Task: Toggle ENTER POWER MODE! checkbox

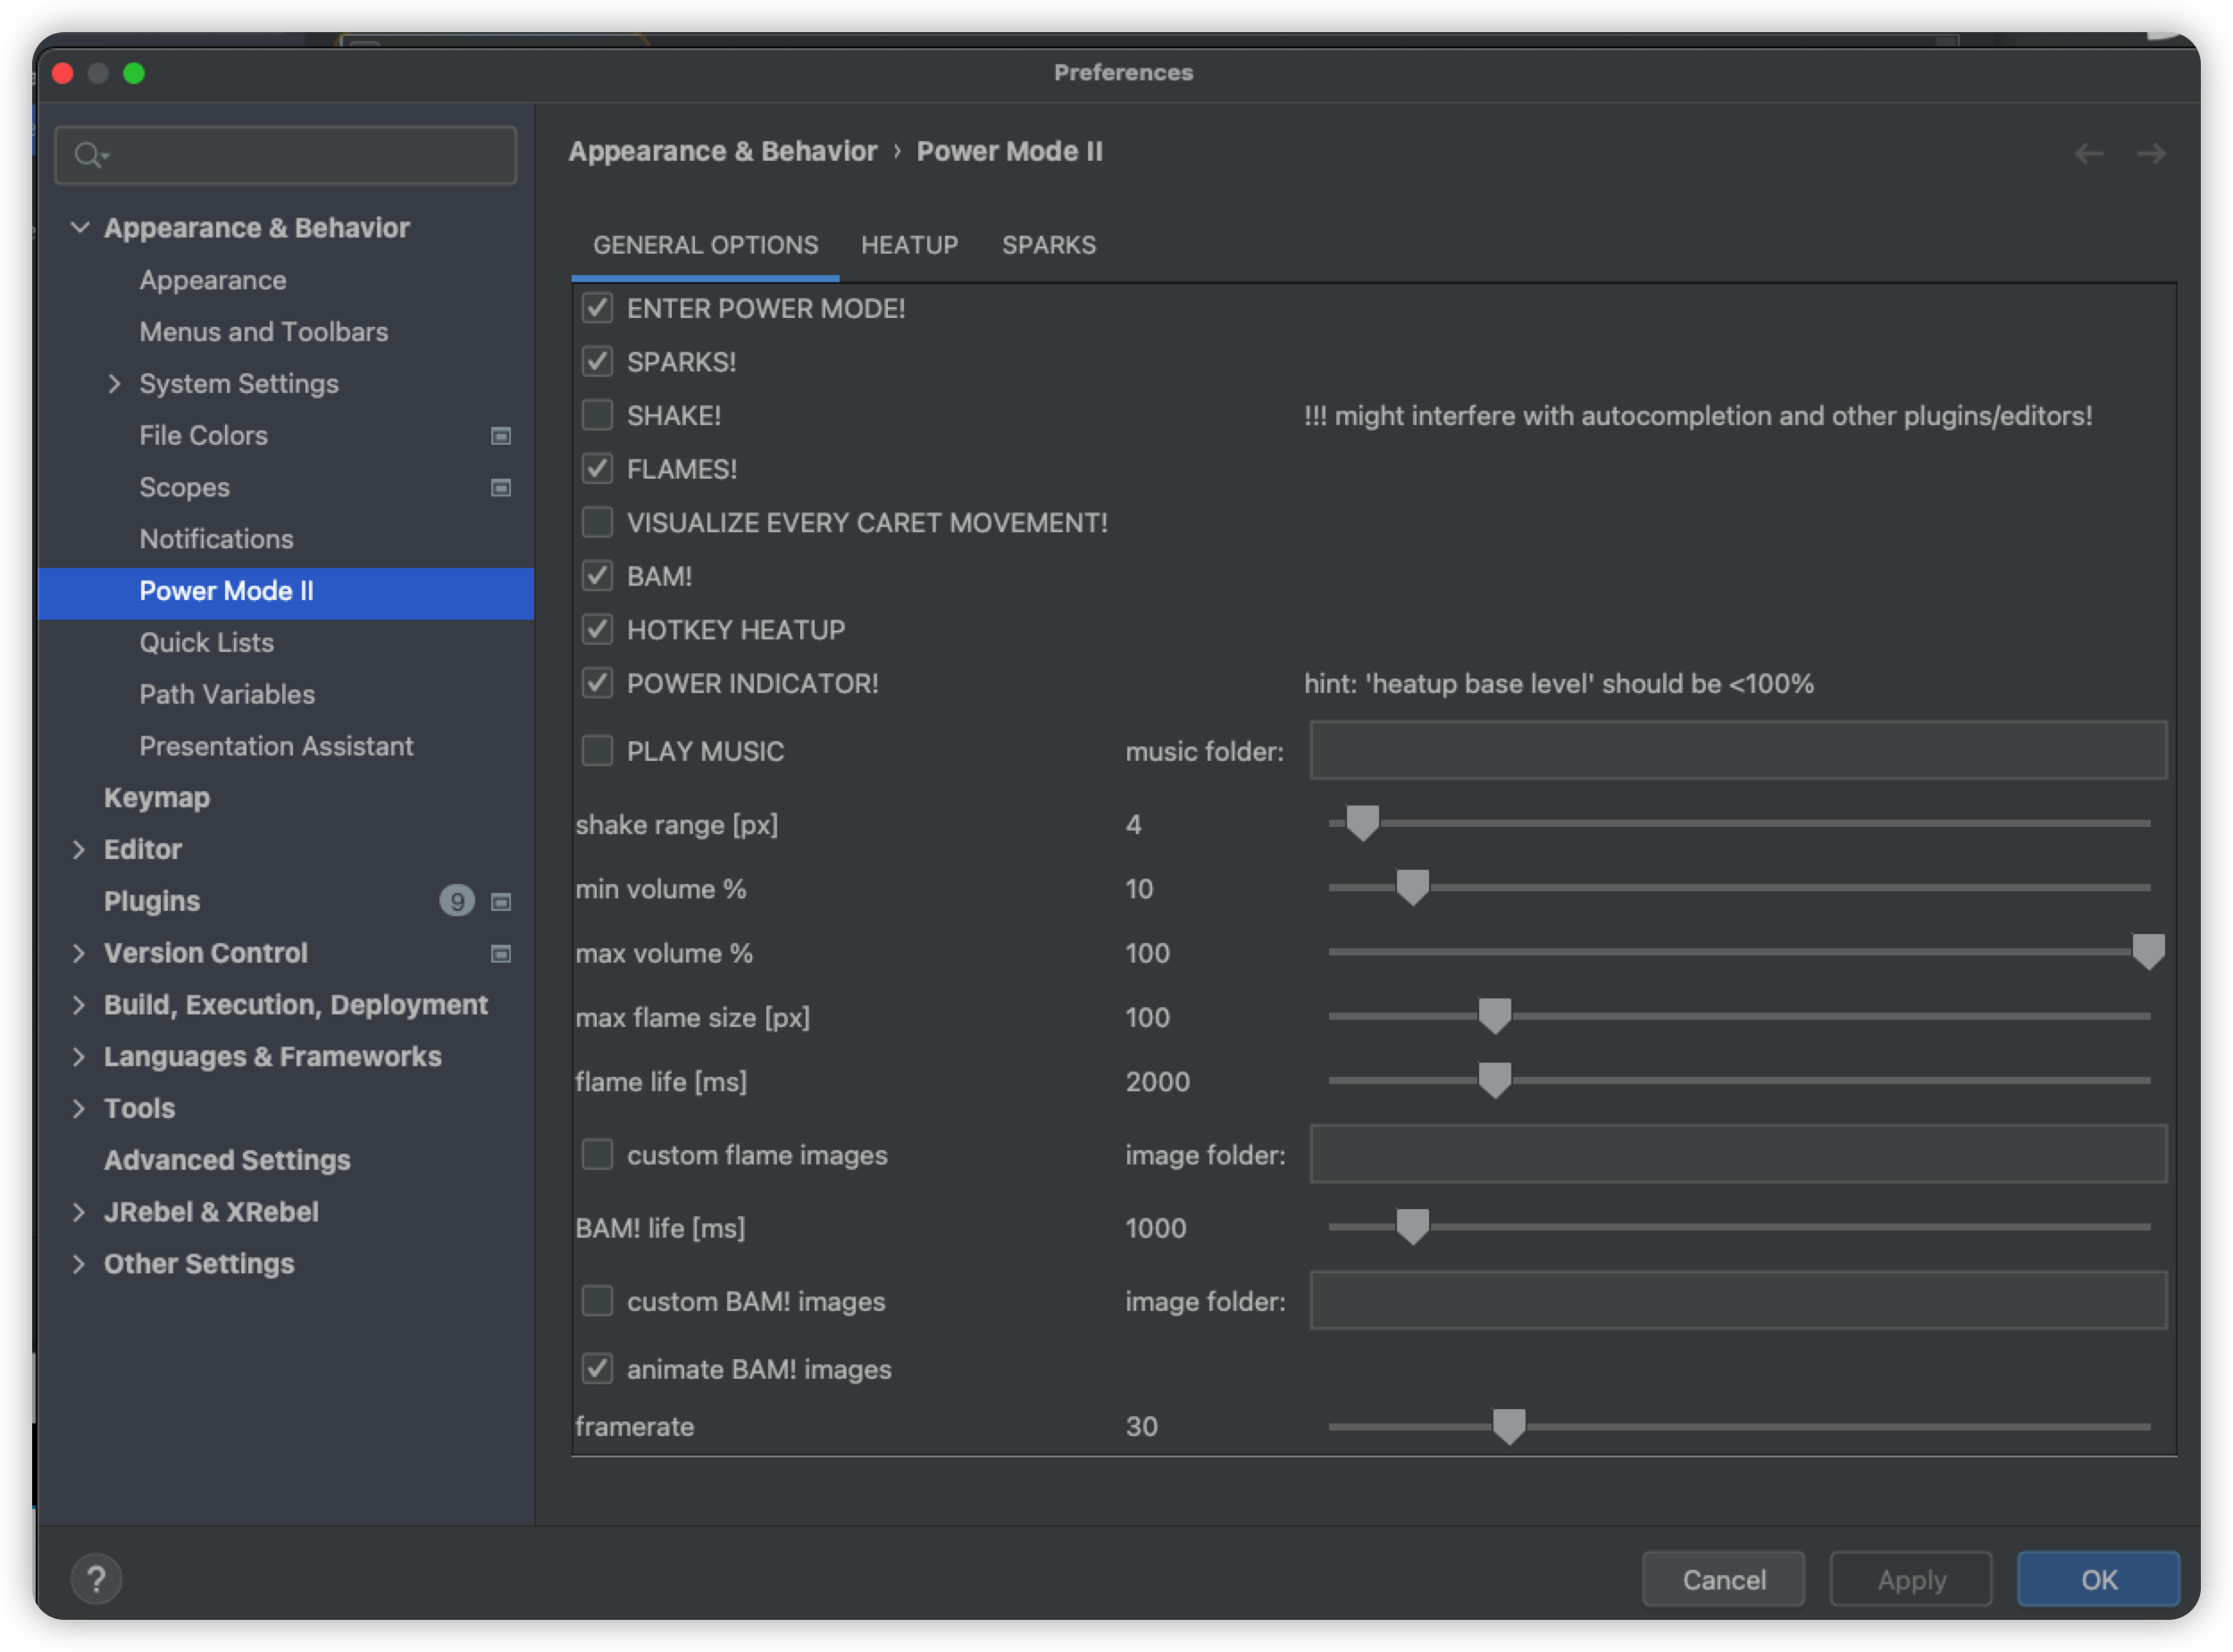Action: point(597,308)
